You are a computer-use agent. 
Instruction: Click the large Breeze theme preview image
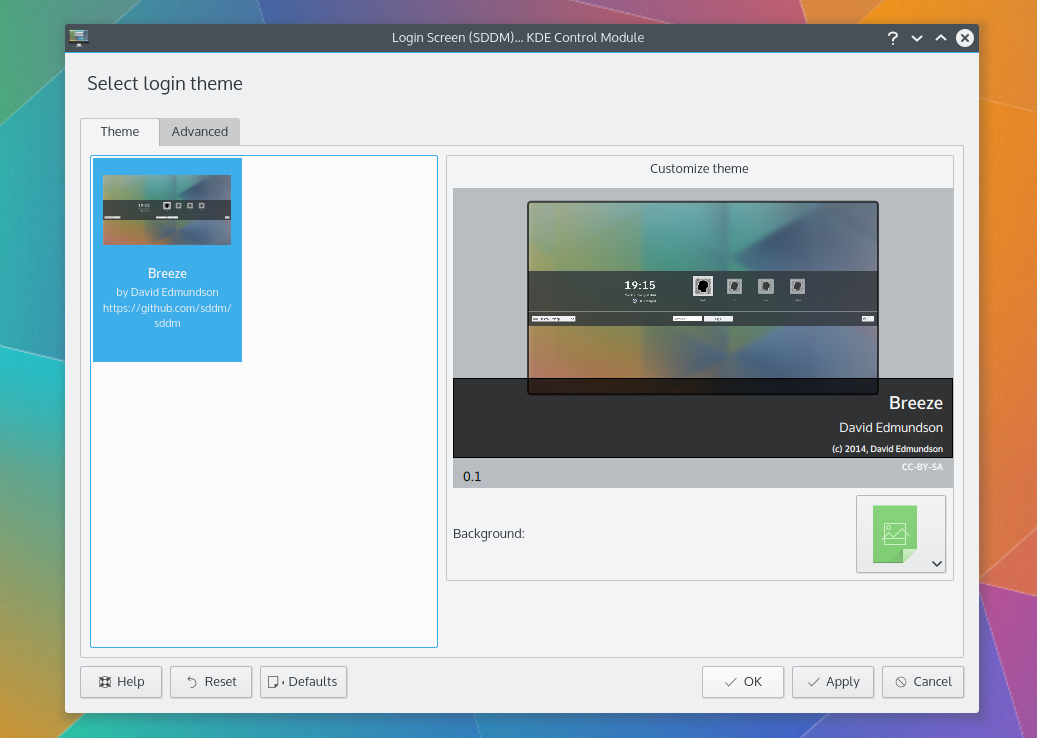[703, 298]
